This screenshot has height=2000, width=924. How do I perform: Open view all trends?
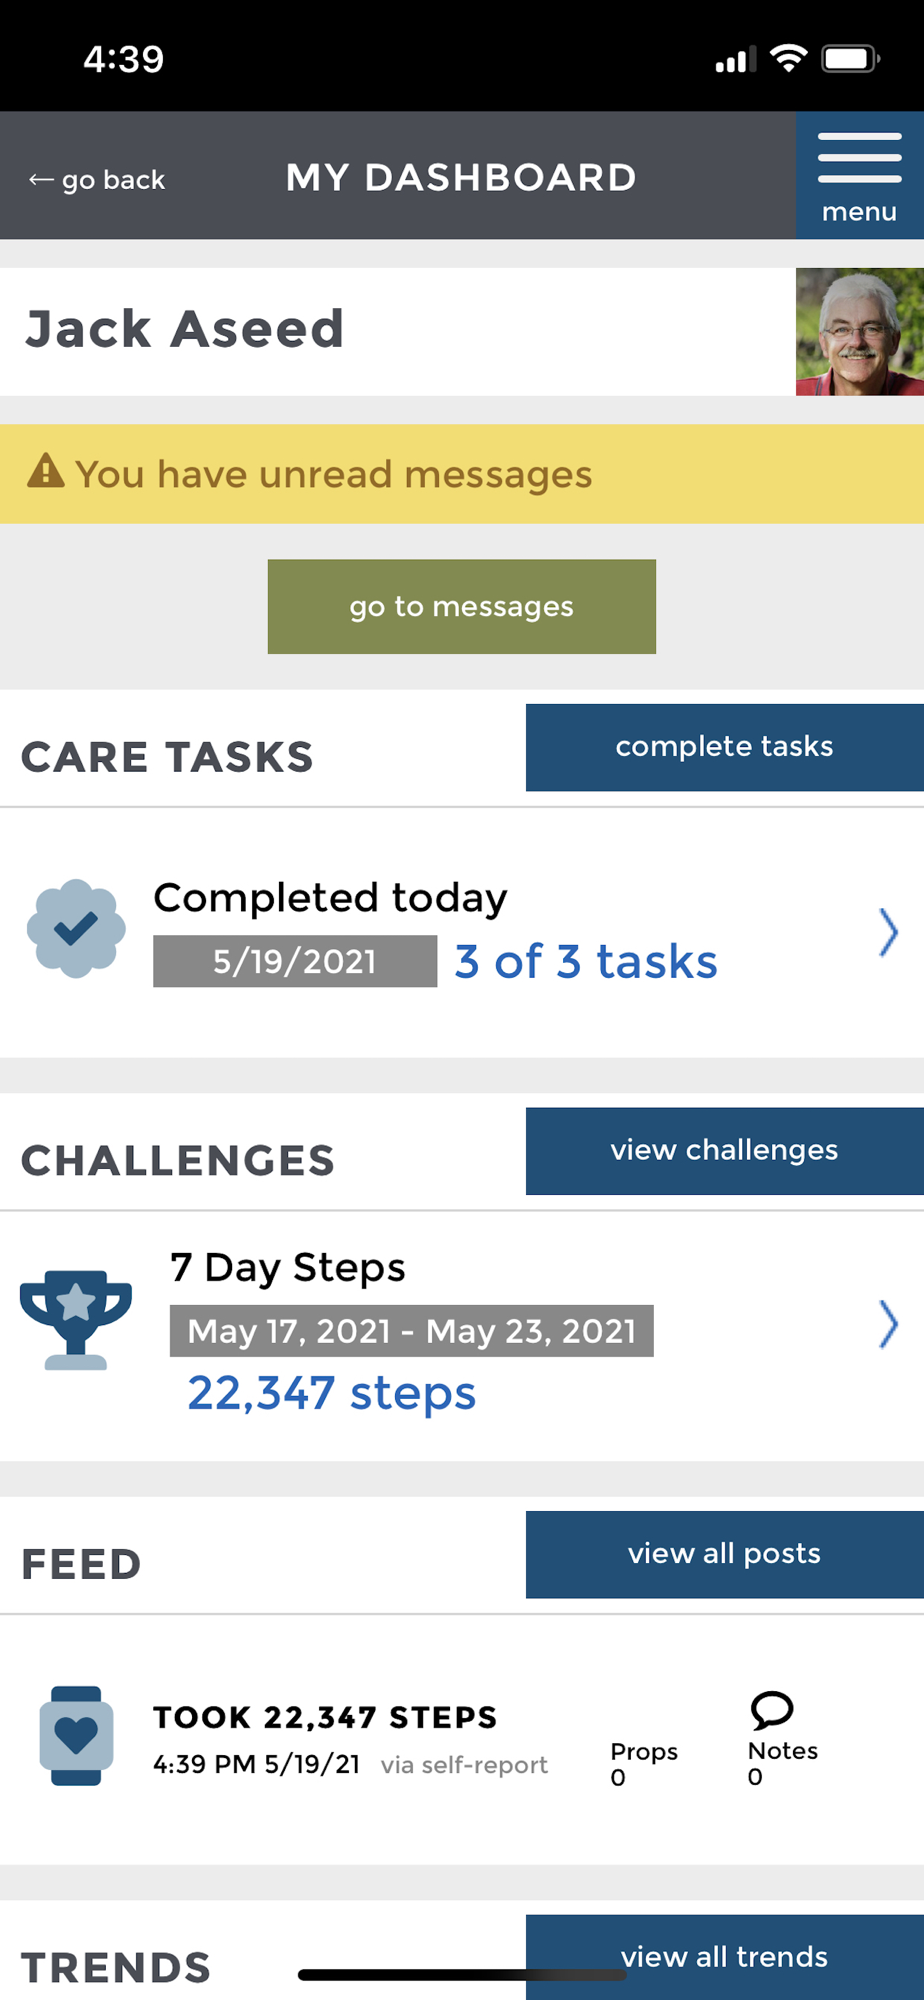click(725, 1957)
